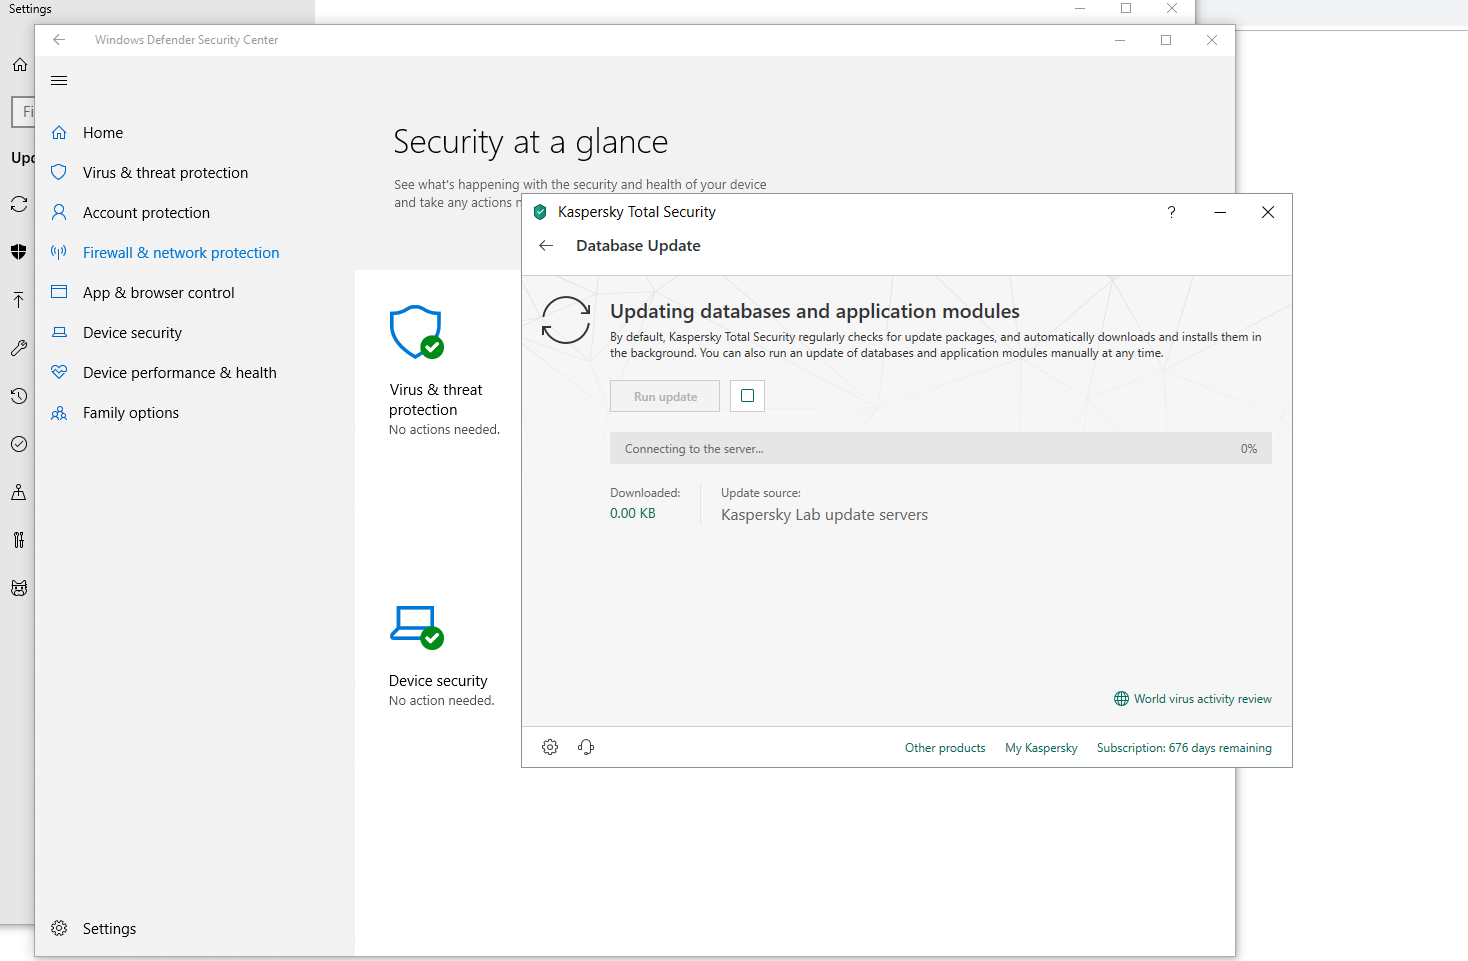1468x961 pixels.
Task: Click the update progress bar
Action: 941,448
